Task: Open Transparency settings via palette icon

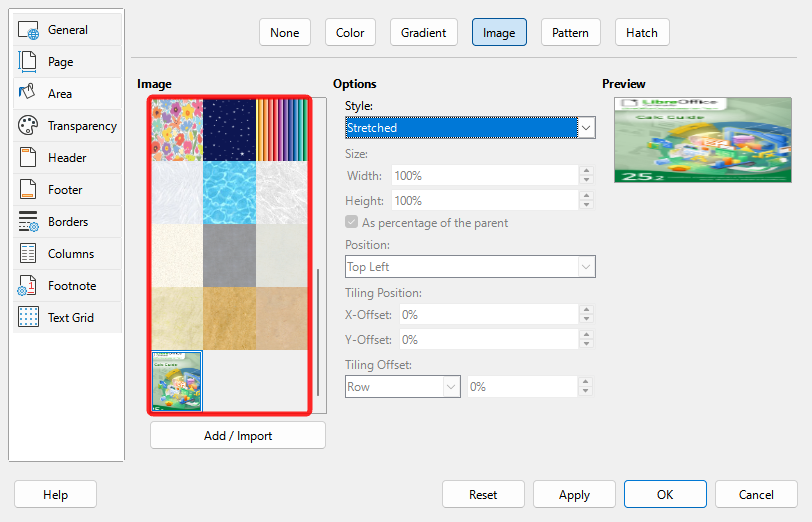Action: (x=28, y=126)
